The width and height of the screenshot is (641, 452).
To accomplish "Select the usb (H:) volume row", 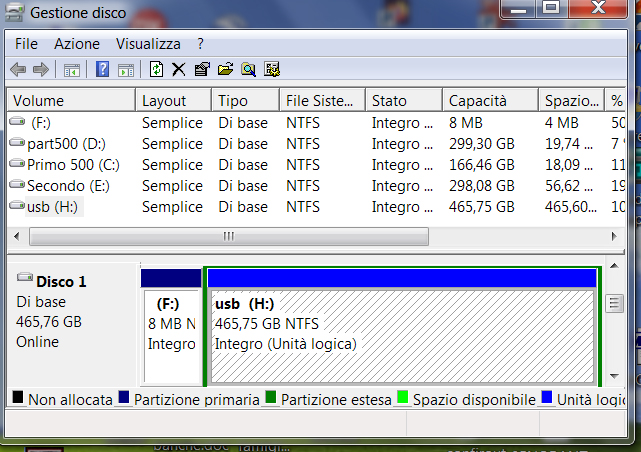I will [x=316, y=207].
